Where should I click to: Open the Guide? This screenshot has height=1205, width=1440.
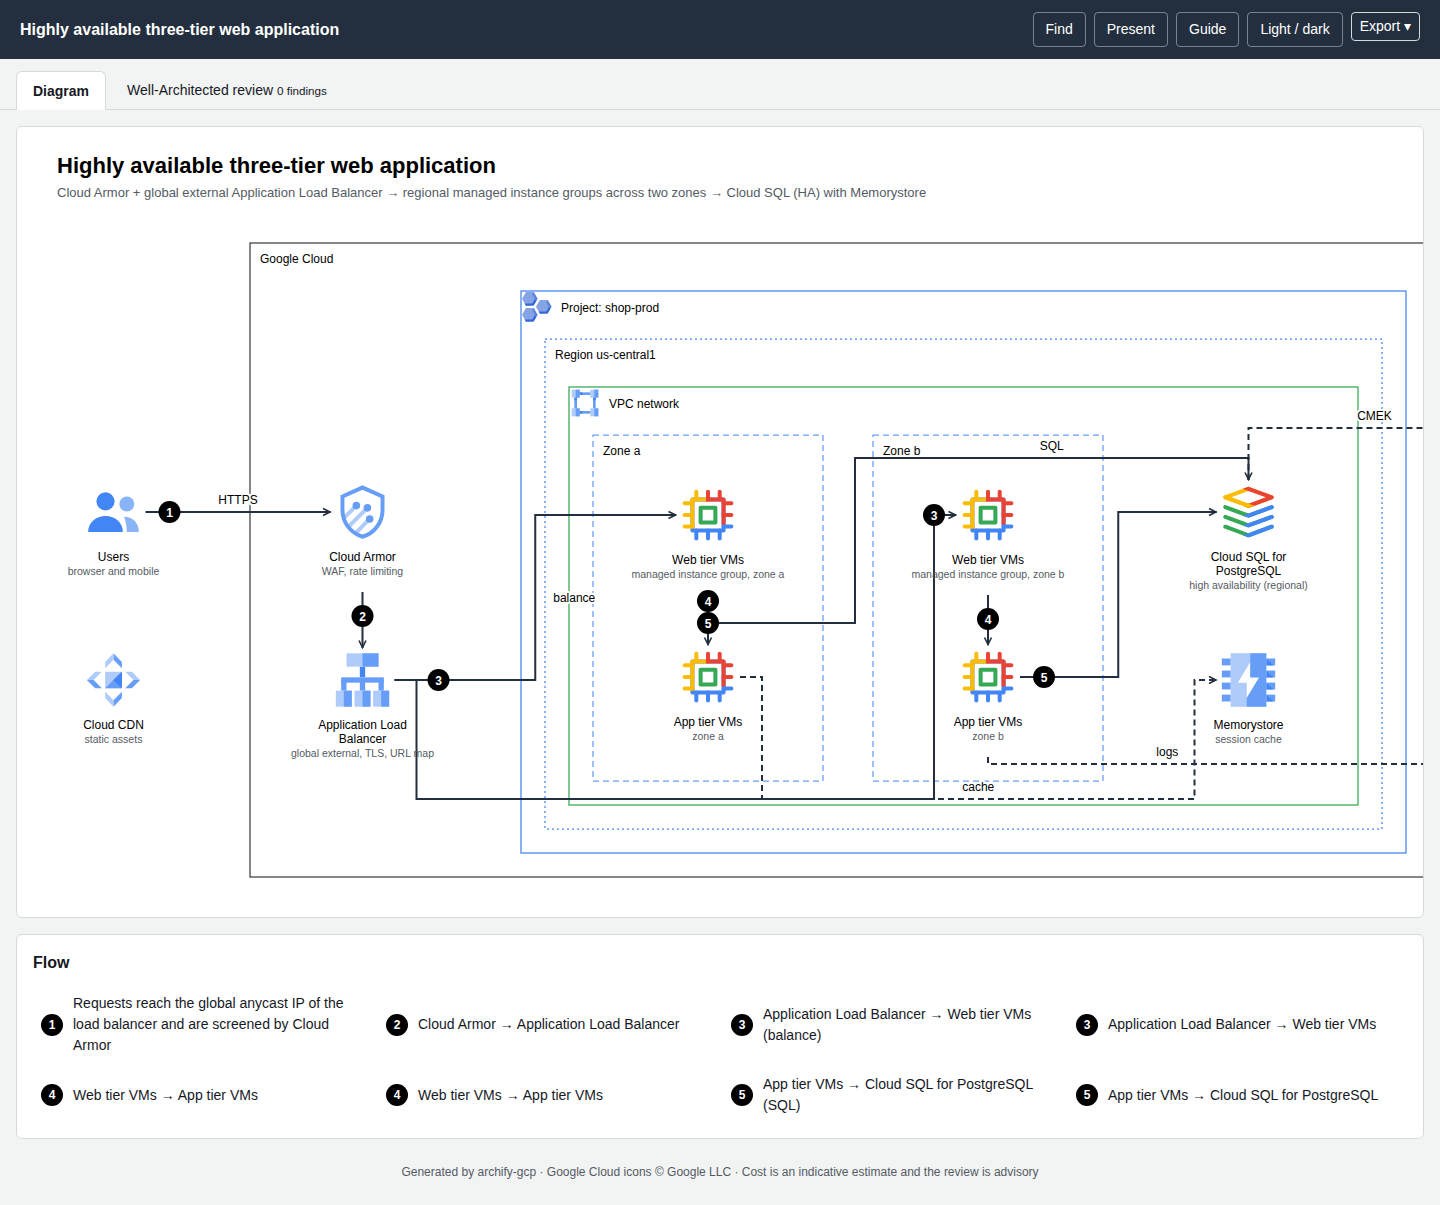pos(1207,29)
